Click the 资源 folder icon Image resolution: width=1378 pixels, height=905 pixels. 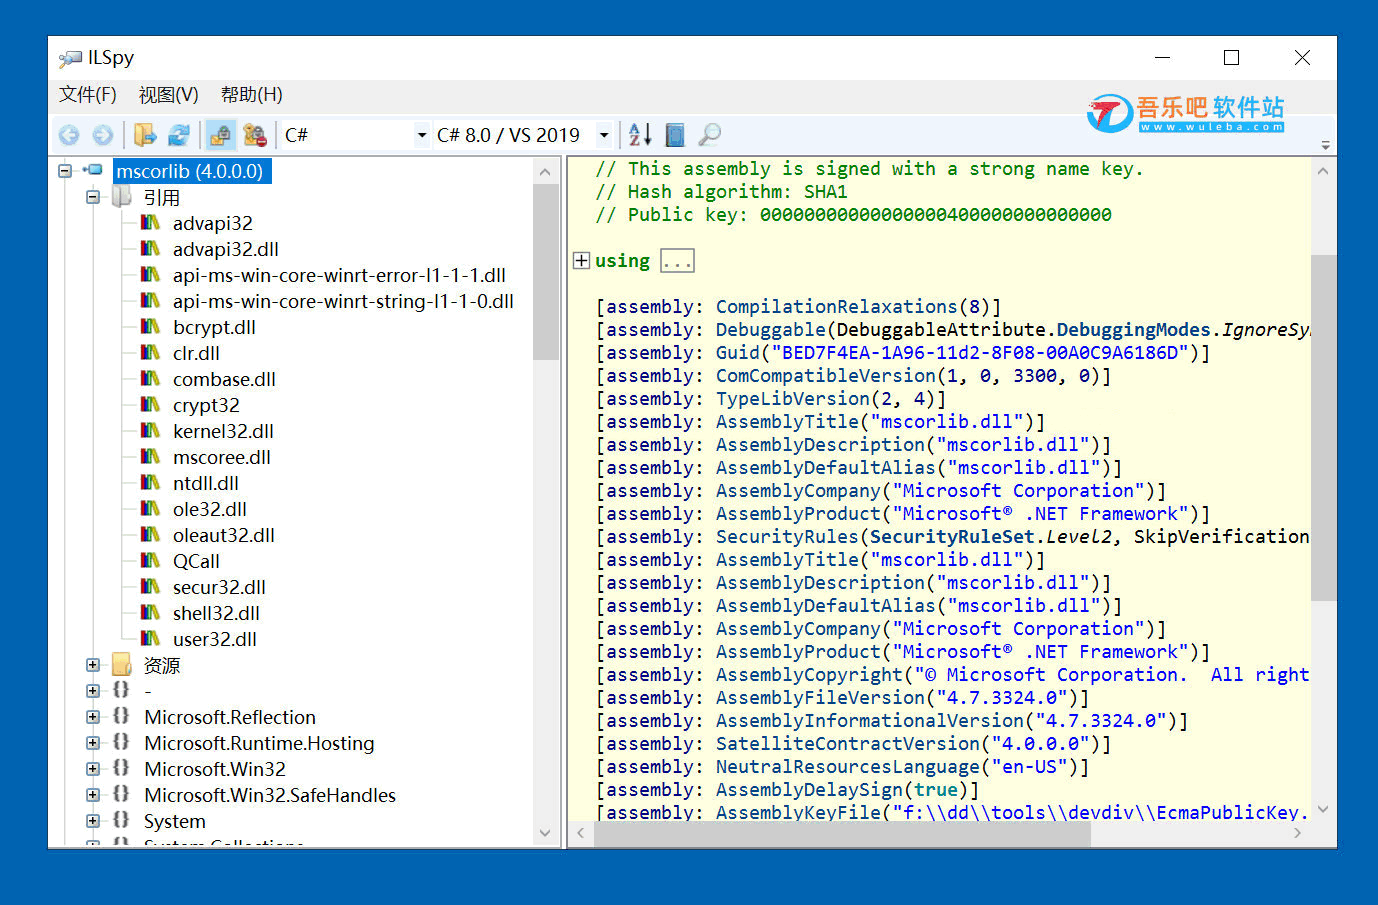point(122,665)
